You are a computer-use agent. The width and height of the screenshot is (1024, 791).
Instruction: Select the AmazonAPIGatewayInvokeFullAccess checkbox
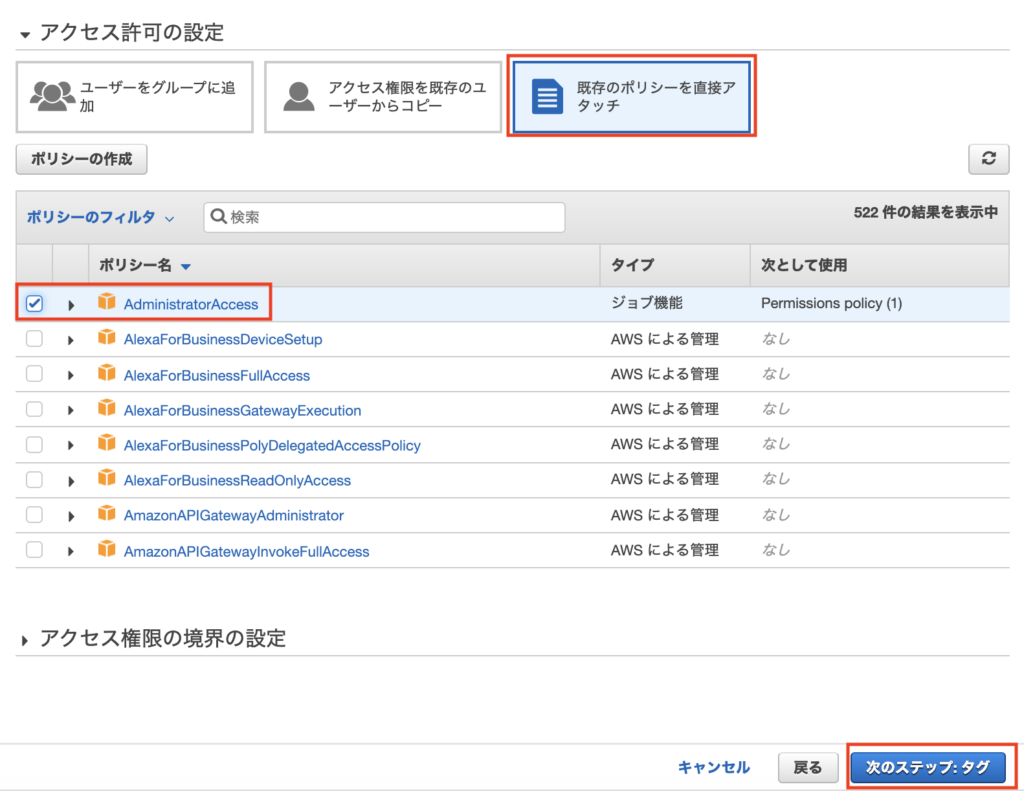click(x=34, y=550)
